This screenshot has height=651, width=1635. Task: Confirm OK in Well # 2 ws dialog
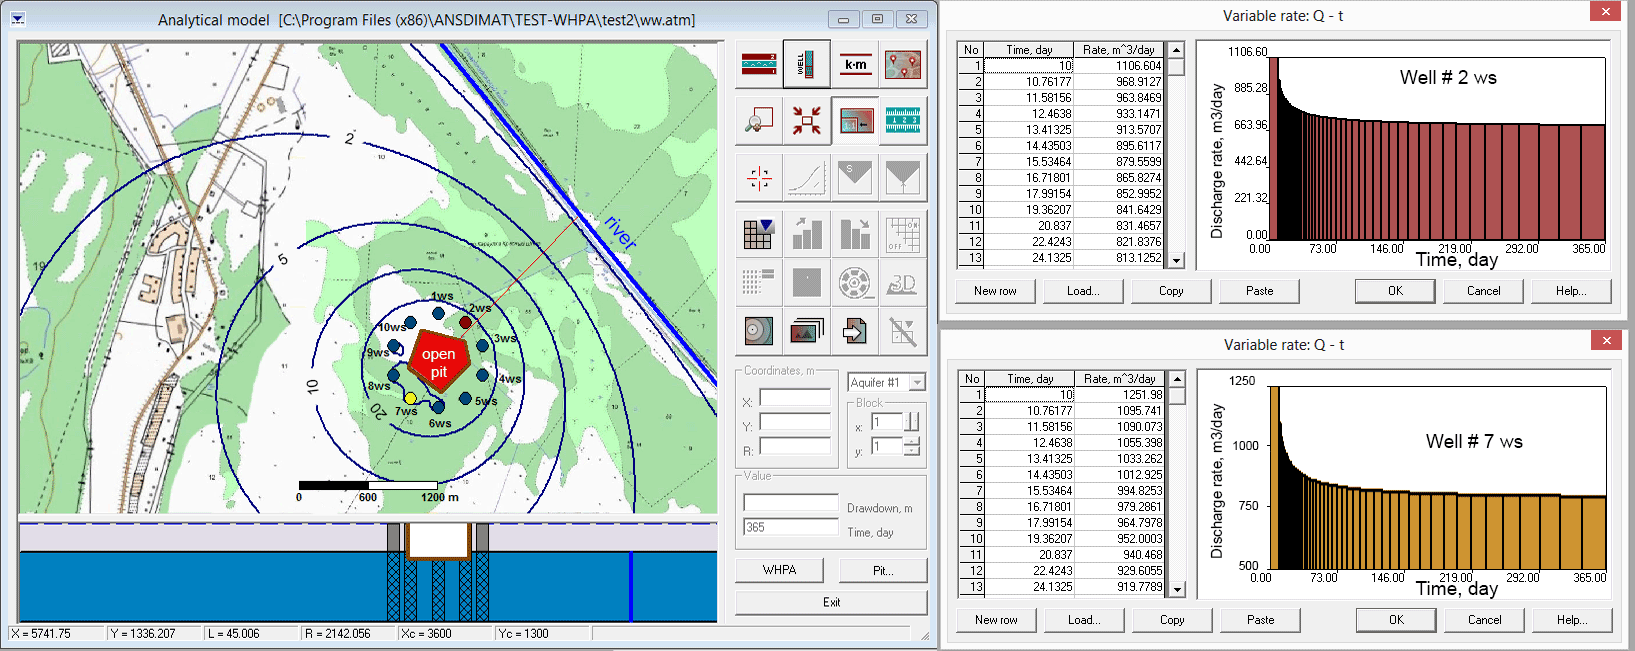point(1395,291)
